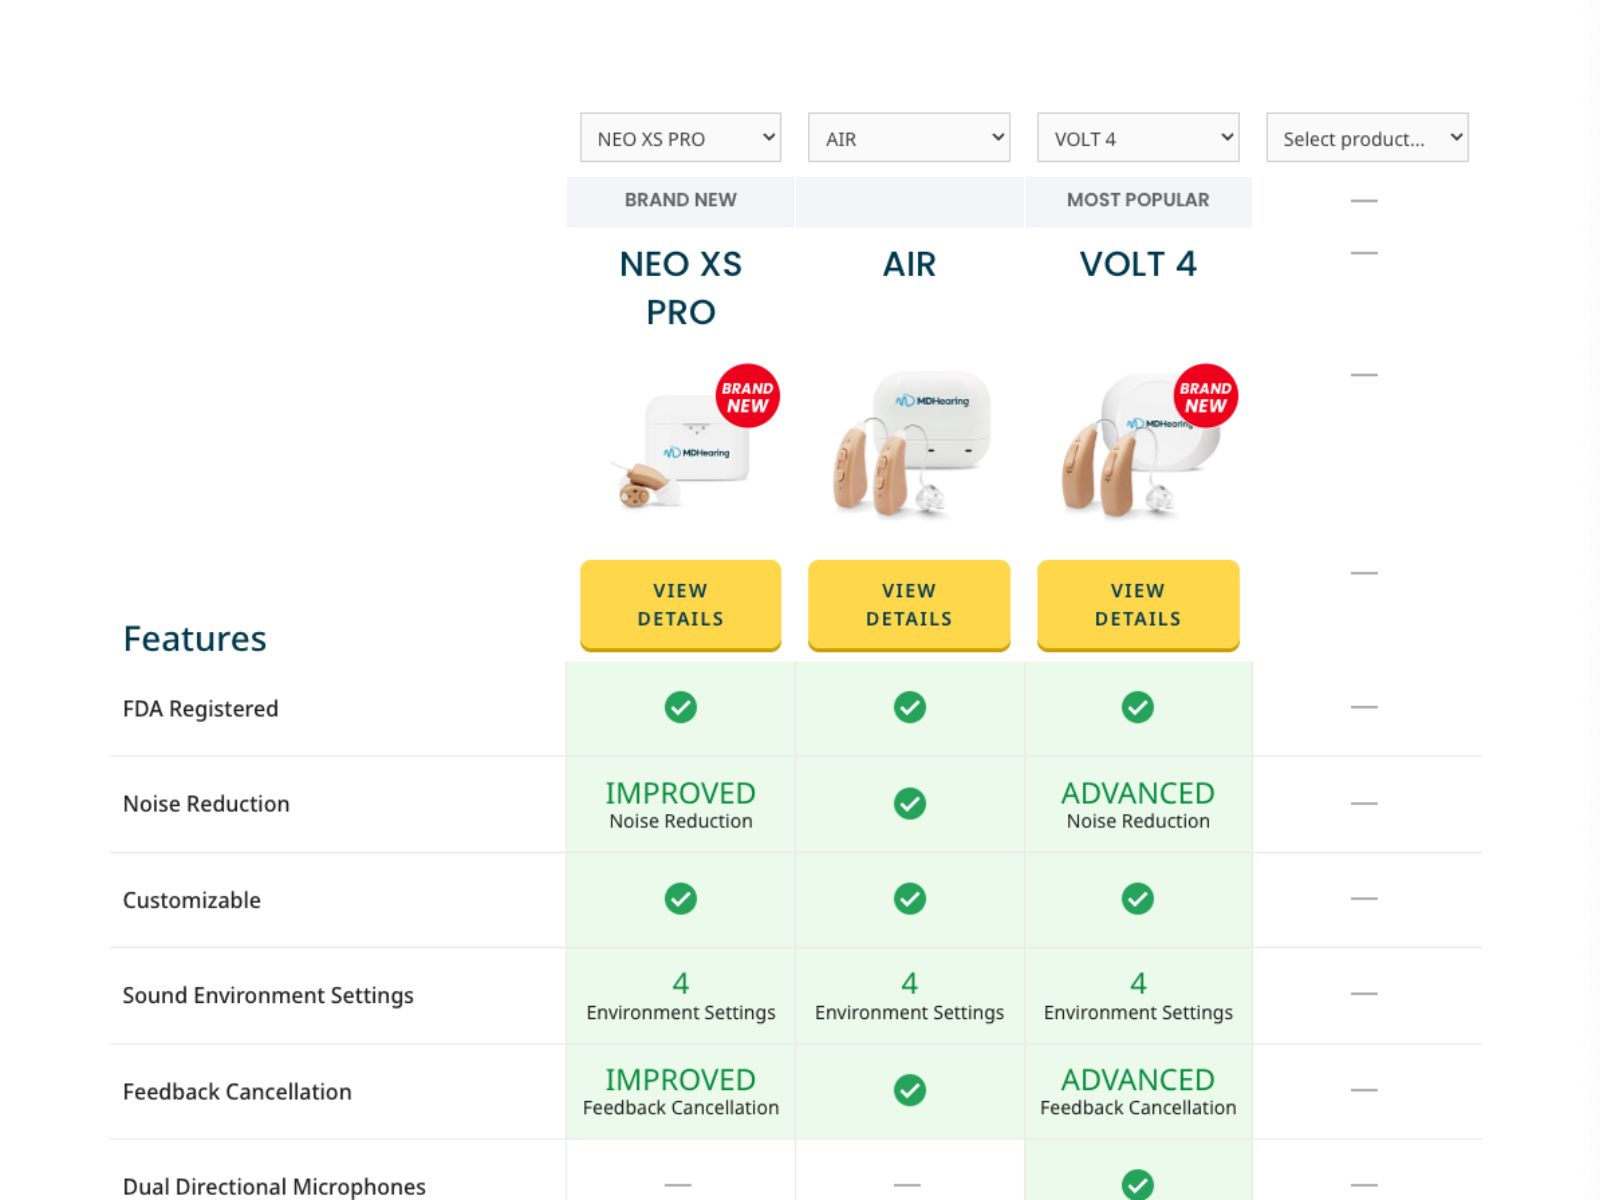Click the Noise Reduction row label

point(206,804)
